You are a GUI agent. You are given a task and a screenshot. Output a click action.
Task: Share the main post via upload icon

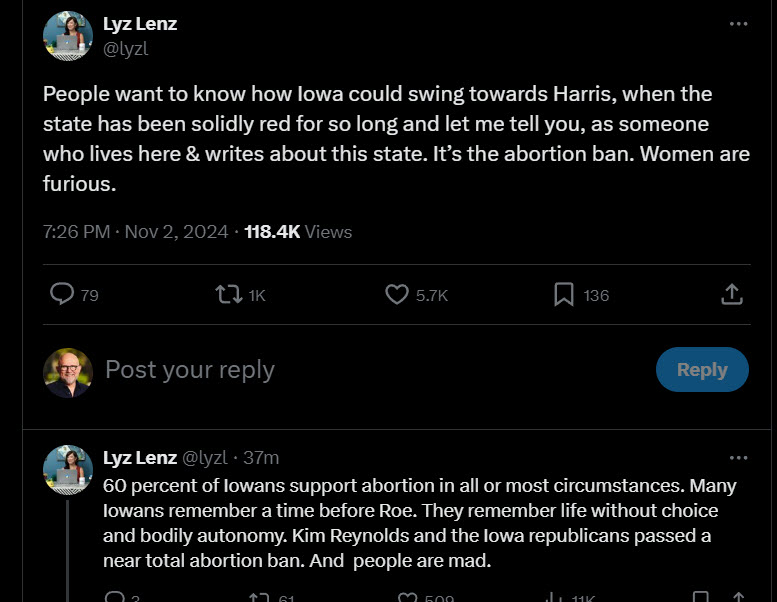click(731, 294)
